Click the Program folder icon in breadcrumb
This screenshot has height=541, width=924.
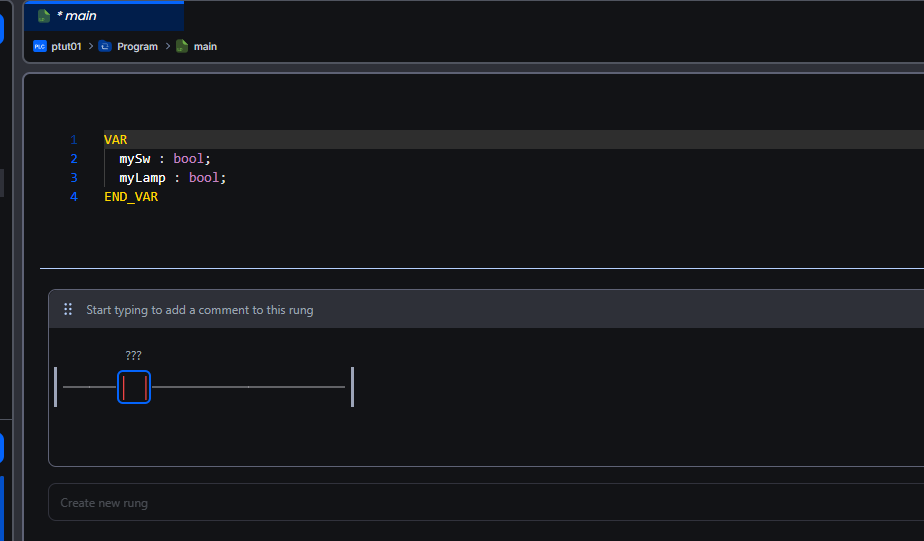pos(105,46)
